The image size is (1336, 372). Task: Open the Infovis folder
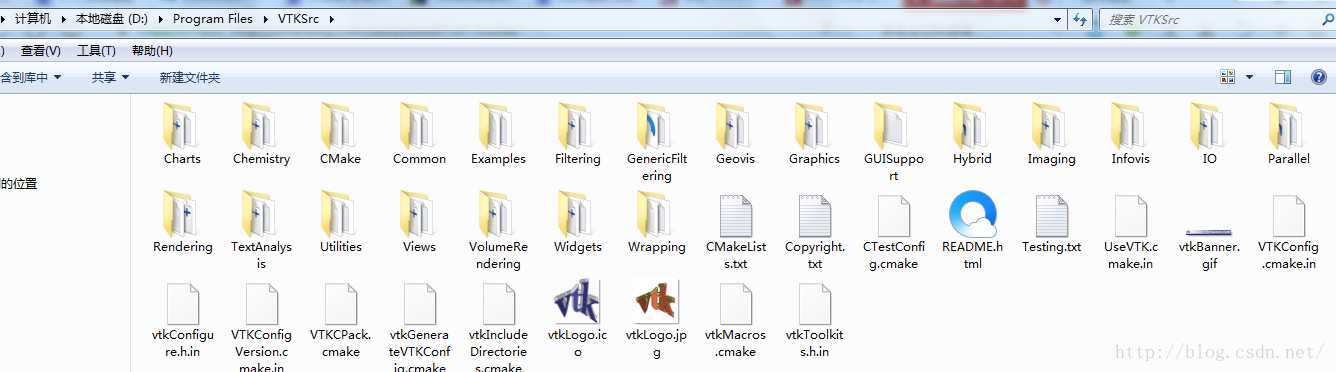[1130, 134]
